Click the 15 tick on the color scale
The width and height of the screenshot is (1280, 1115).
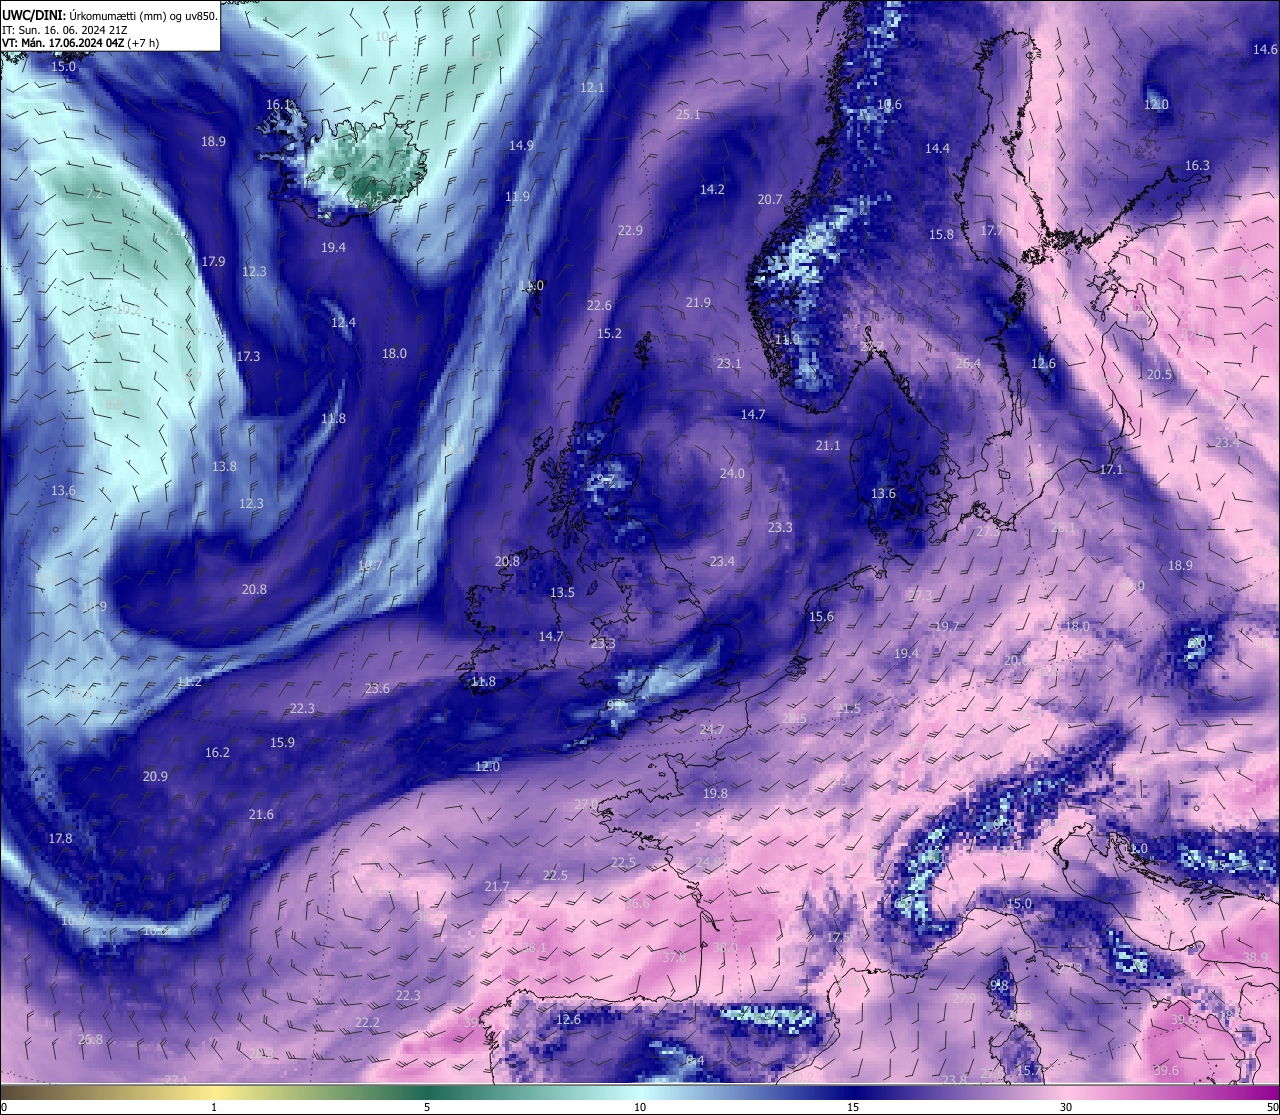[853, 1107]
